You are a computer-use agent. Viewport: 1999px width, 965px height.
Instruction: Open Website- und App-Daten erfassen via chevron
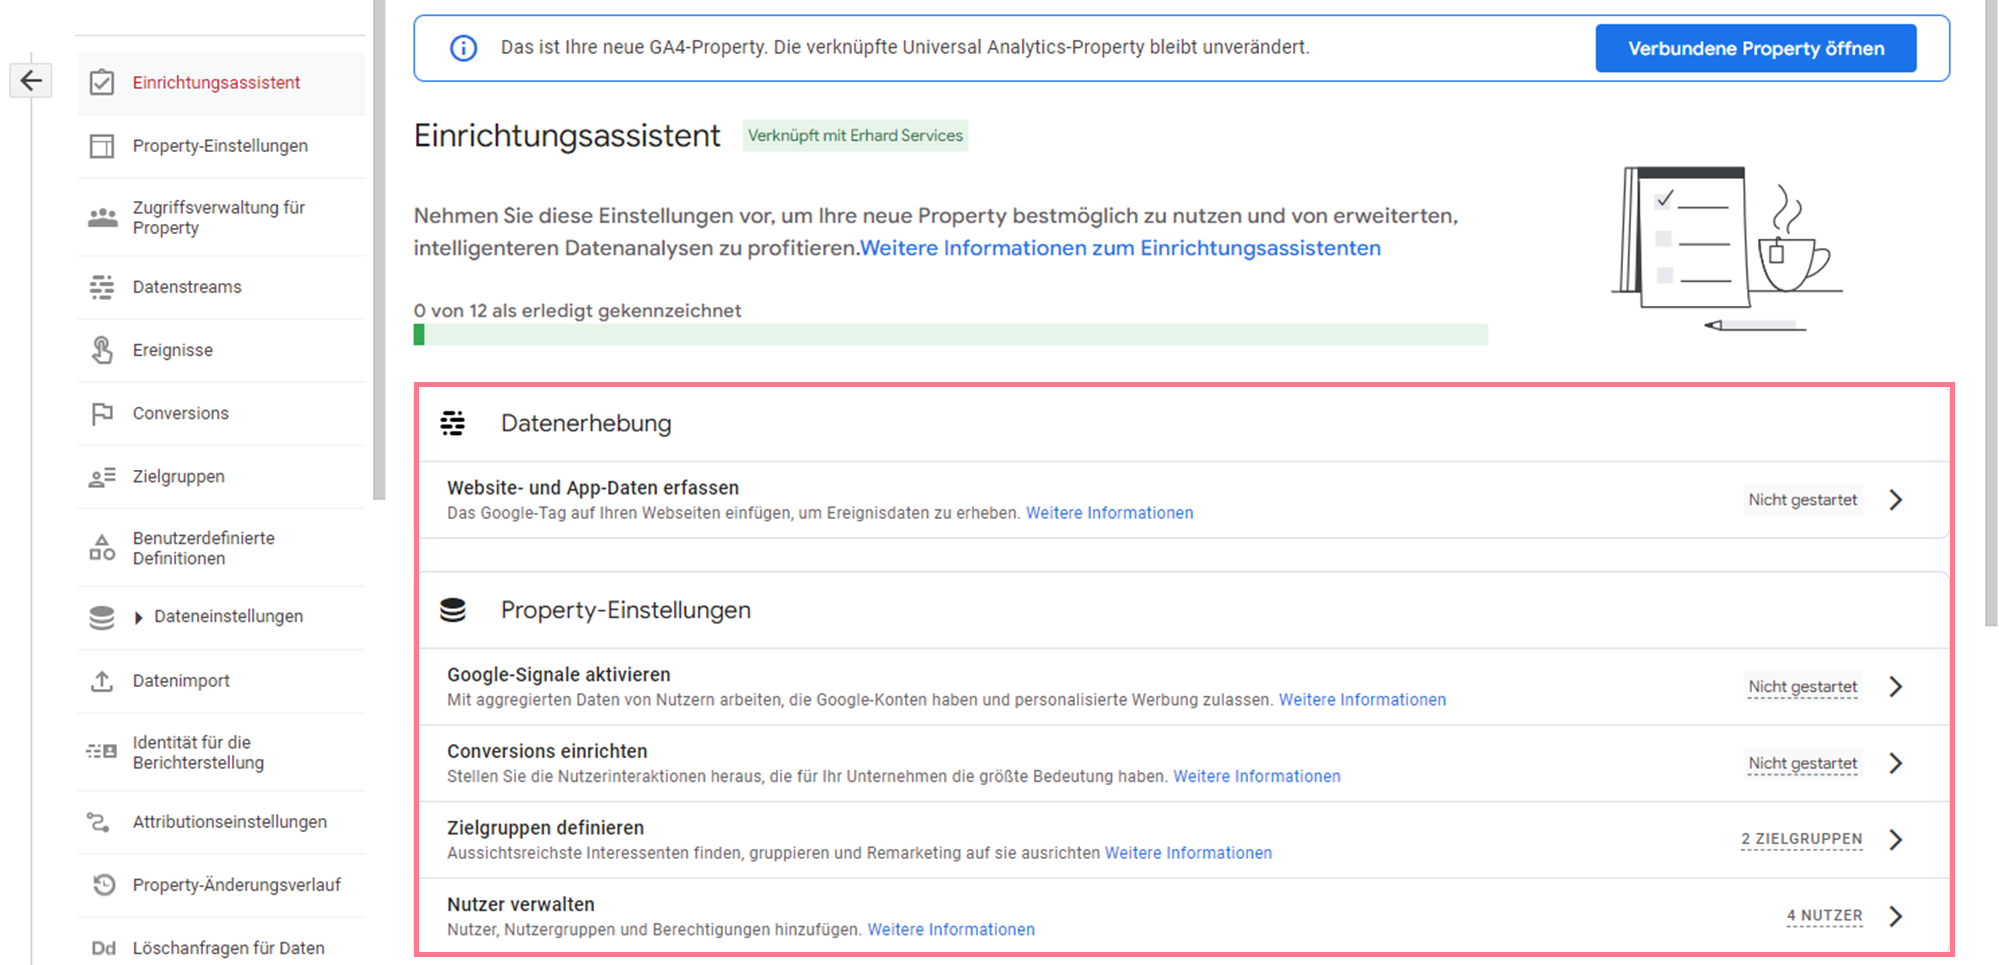coord(1895,499)
